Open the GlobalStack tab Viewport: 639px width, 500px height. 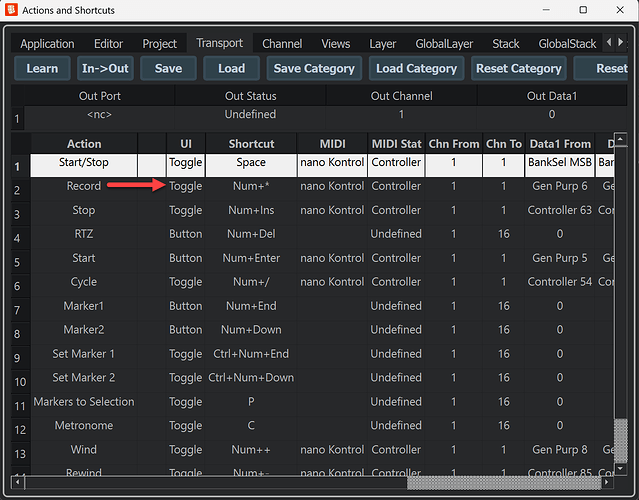click(567, 44)
